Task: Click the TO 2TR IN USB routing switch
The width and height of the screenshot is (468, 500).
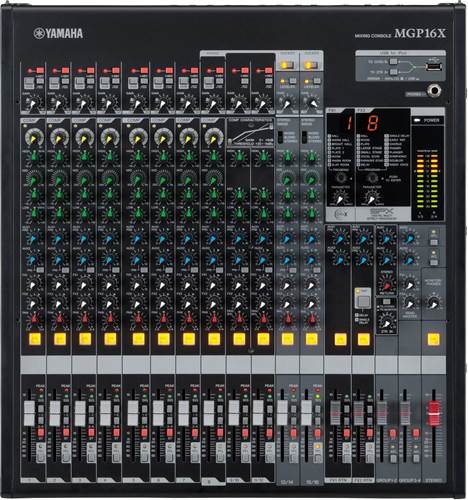Action: click(393, 72)
